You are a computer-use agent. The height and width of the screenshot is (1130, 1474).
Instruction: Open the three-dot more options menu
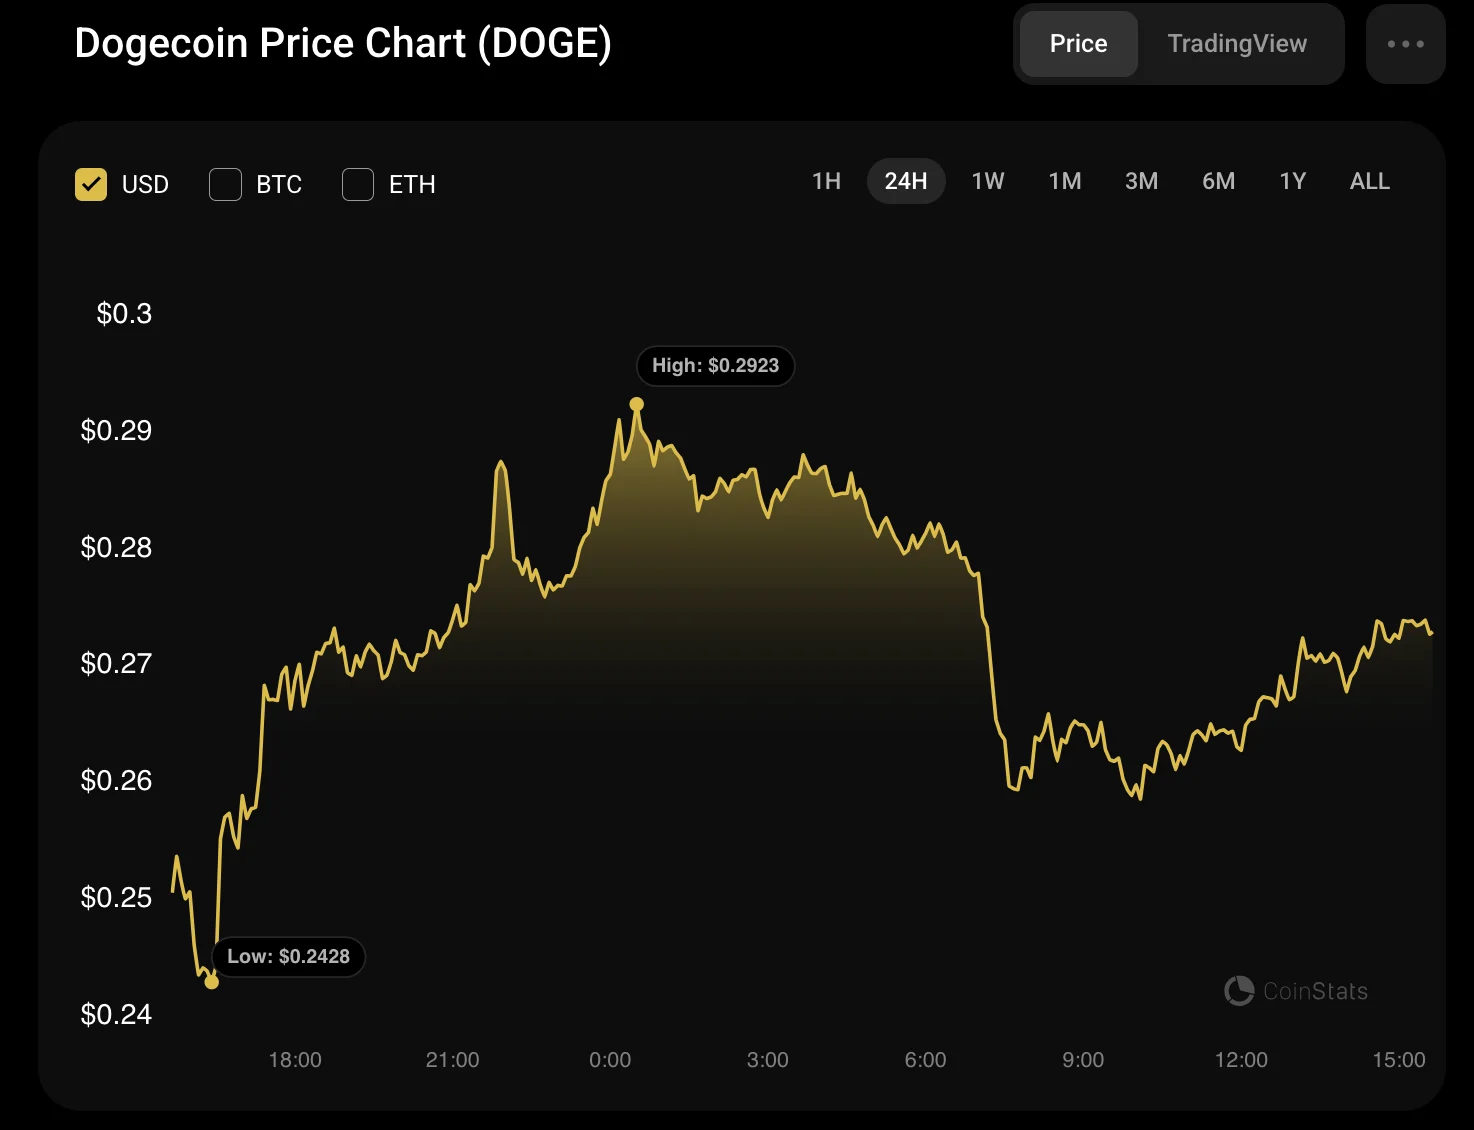click(1405, 44)
